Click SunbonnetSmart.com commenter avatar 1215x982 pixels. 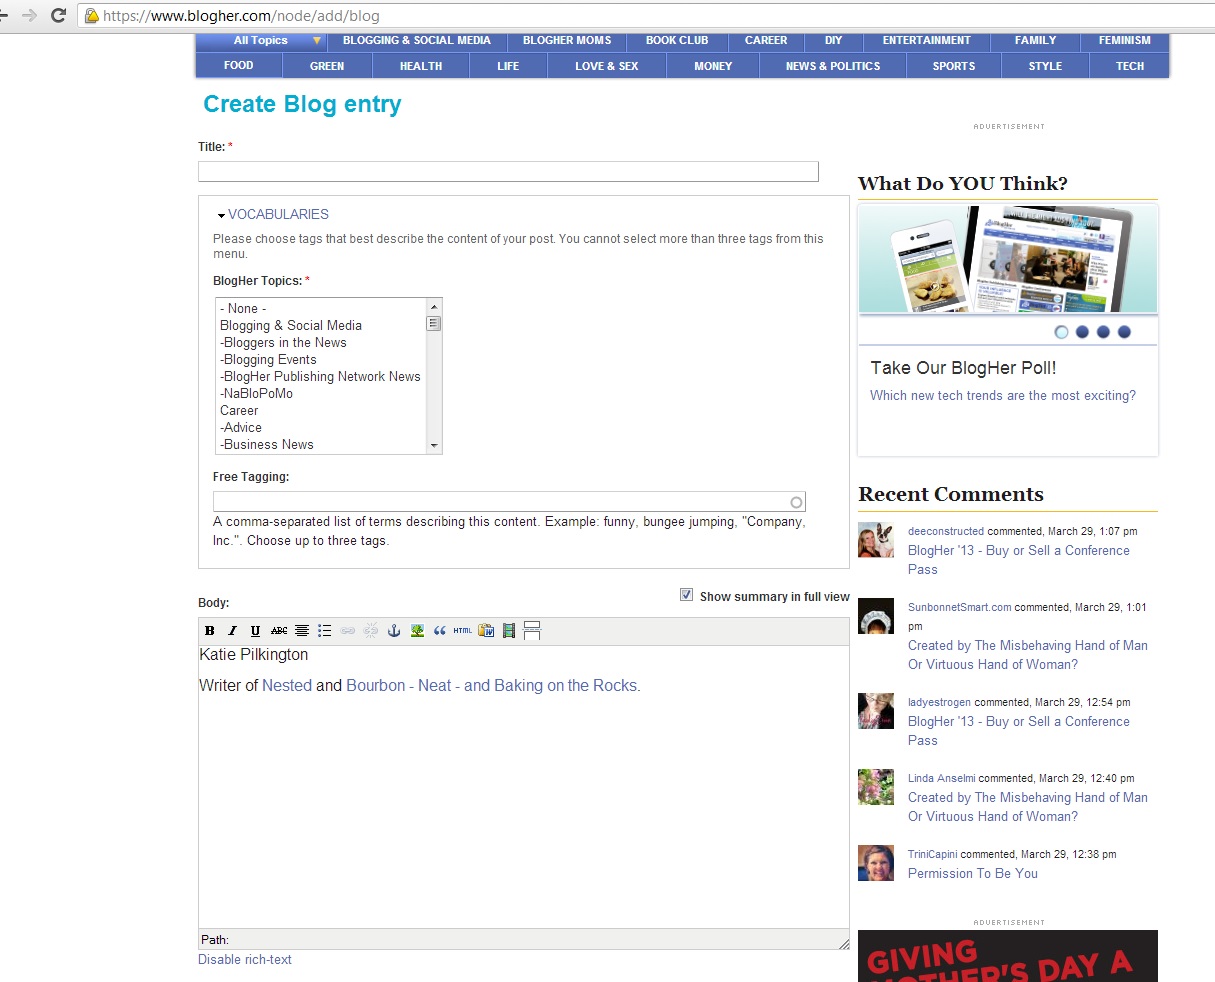[876, 616]
